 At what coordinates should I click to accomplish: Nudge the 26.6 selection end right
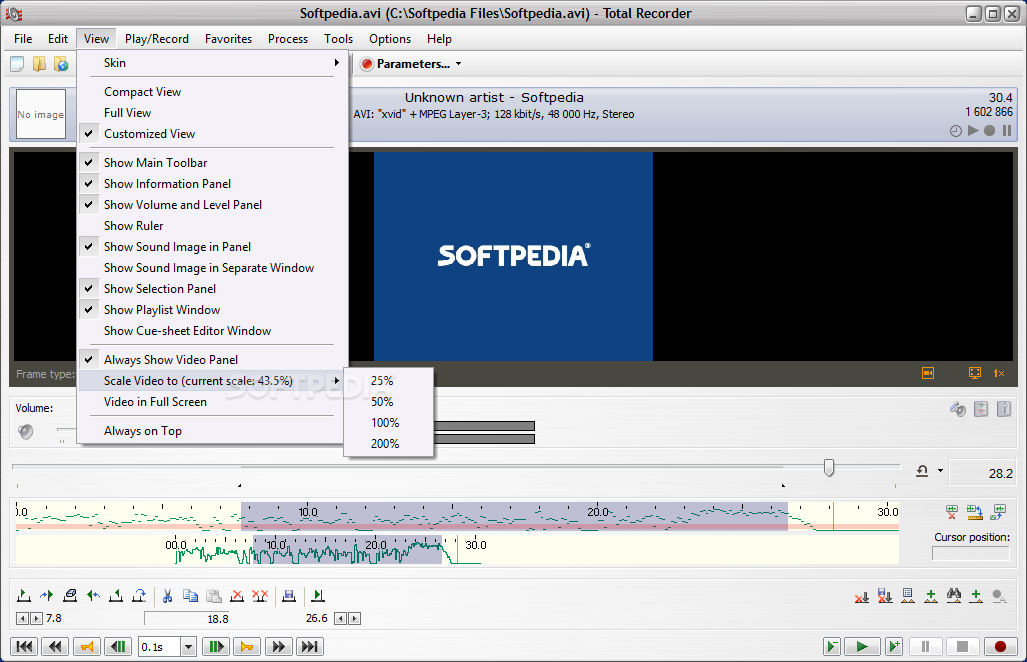coord(354,618)
